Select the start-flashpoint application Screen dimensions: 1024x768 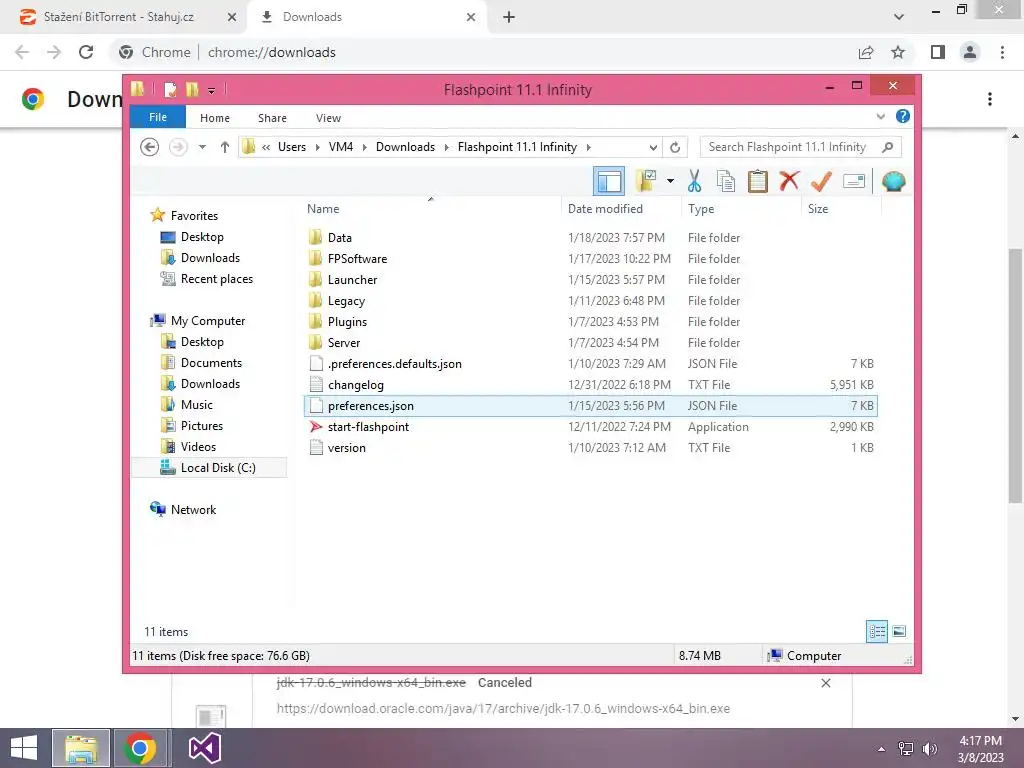[590, 426]
